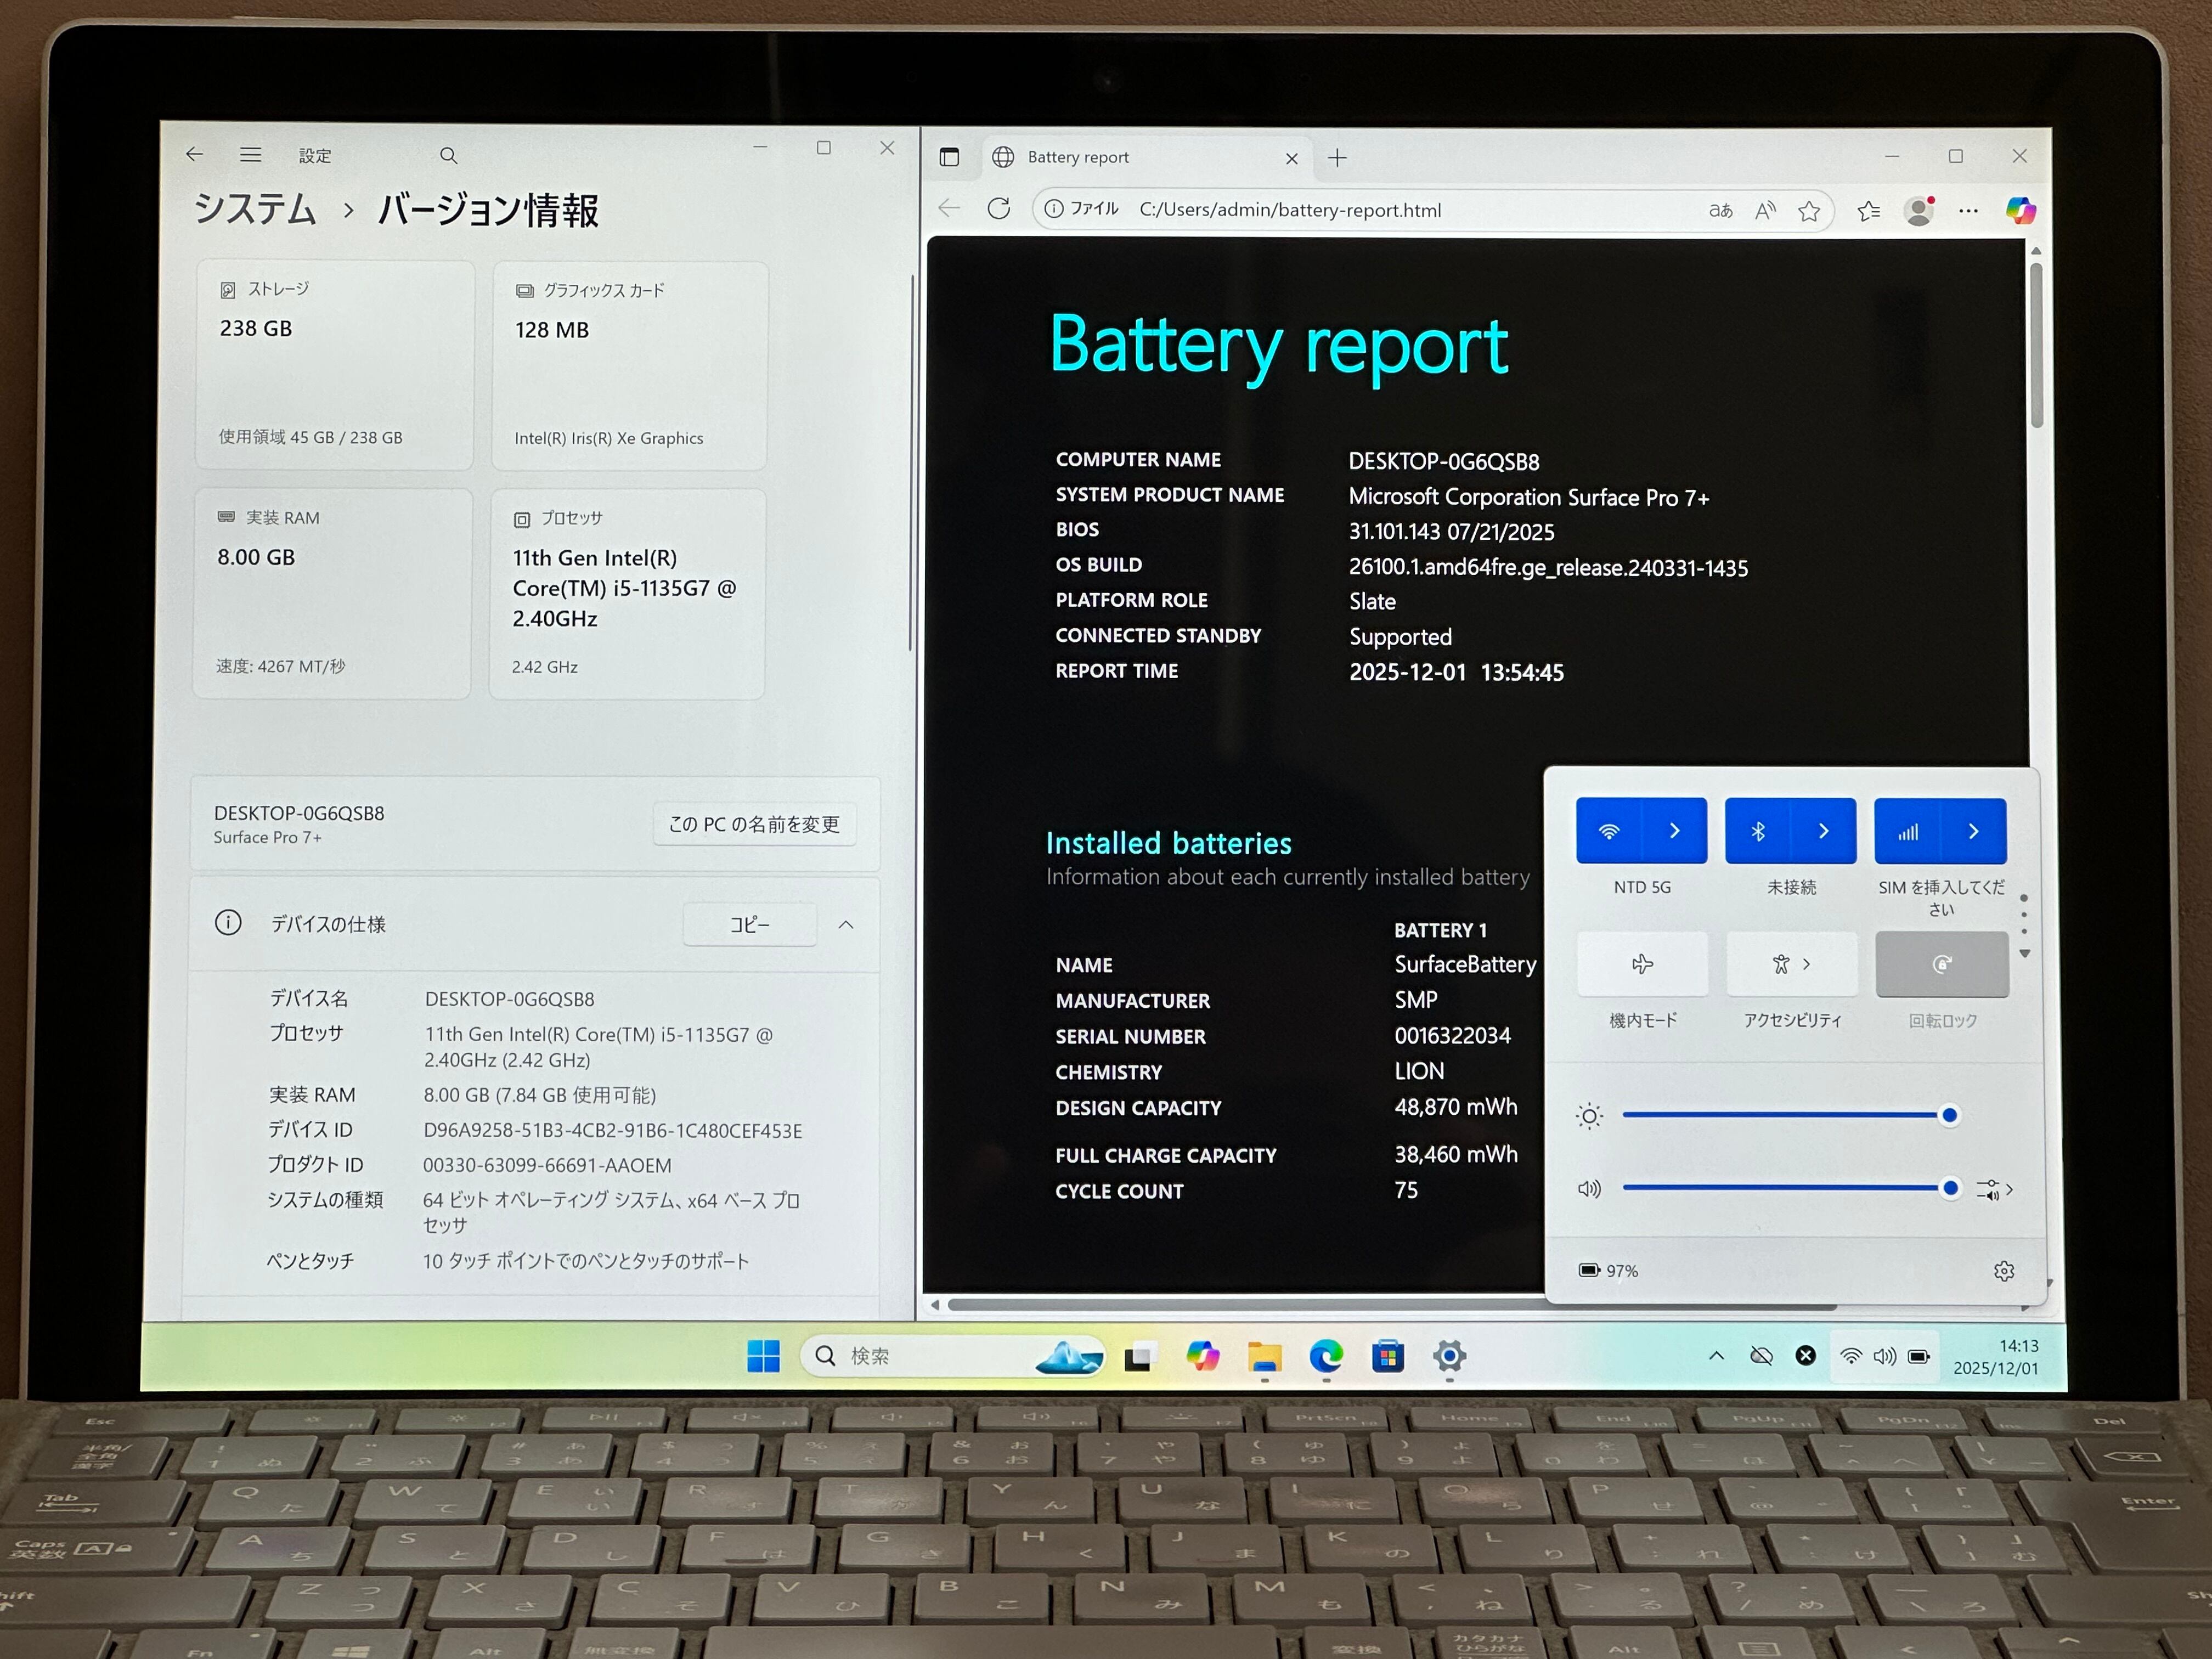Open a new tab in Edge
The image size is (2212, 1659).
click(x=1337, y=158)
